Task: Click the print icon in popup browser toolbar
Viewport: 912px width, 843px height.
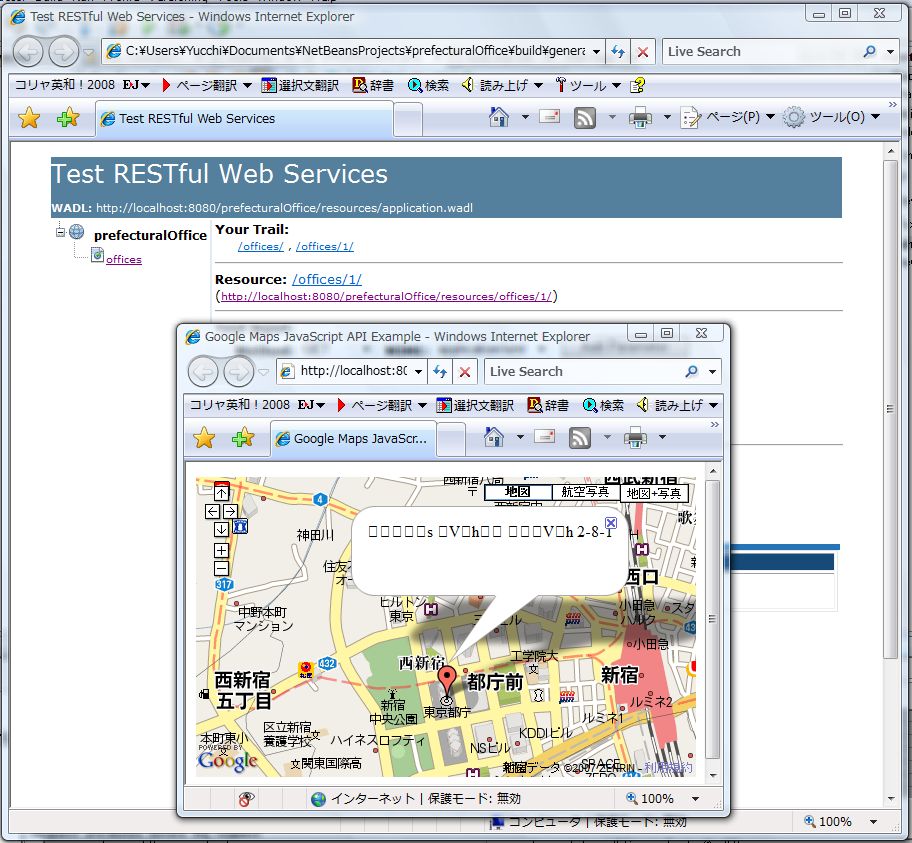Action: coord(635,438)
